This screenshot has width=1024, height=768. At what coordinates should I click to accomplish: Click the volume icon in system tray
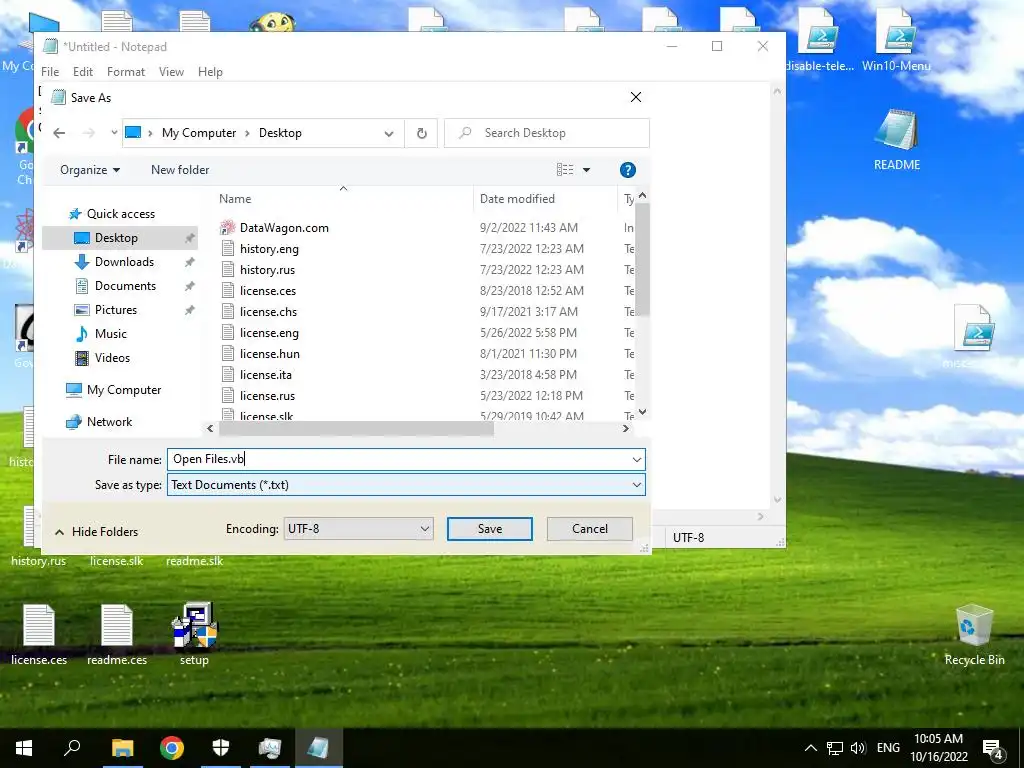pos(857,748)
